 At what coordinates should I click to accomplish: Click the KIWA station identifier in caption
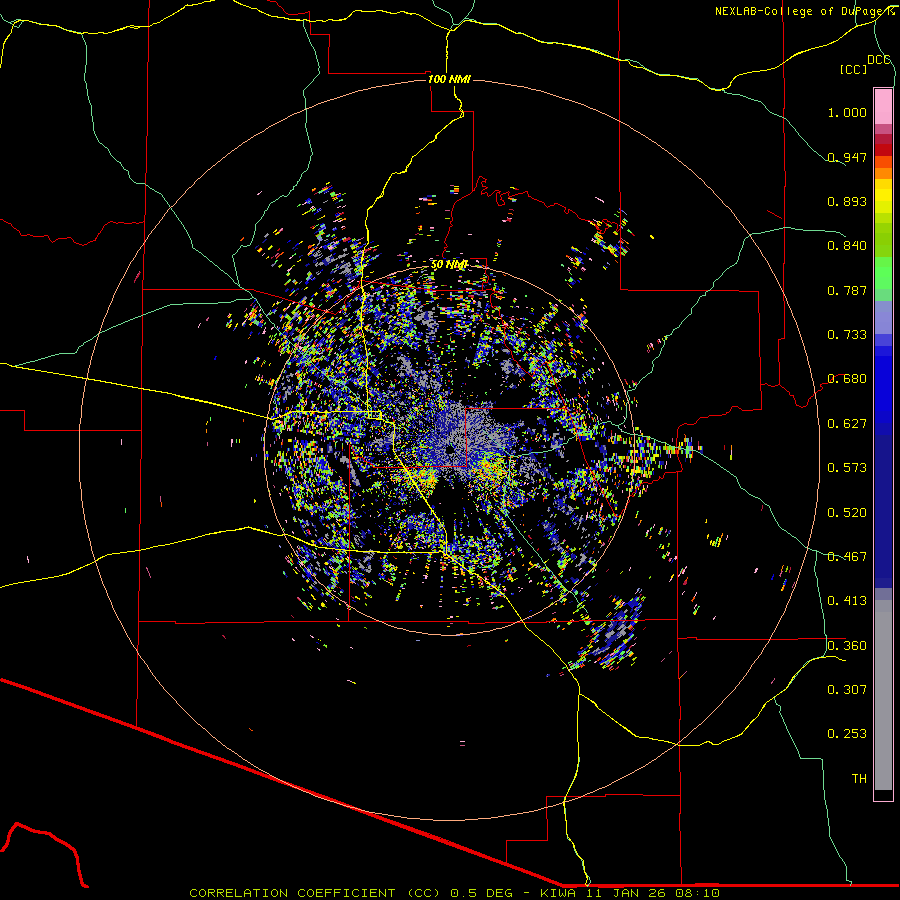(559, 893)
